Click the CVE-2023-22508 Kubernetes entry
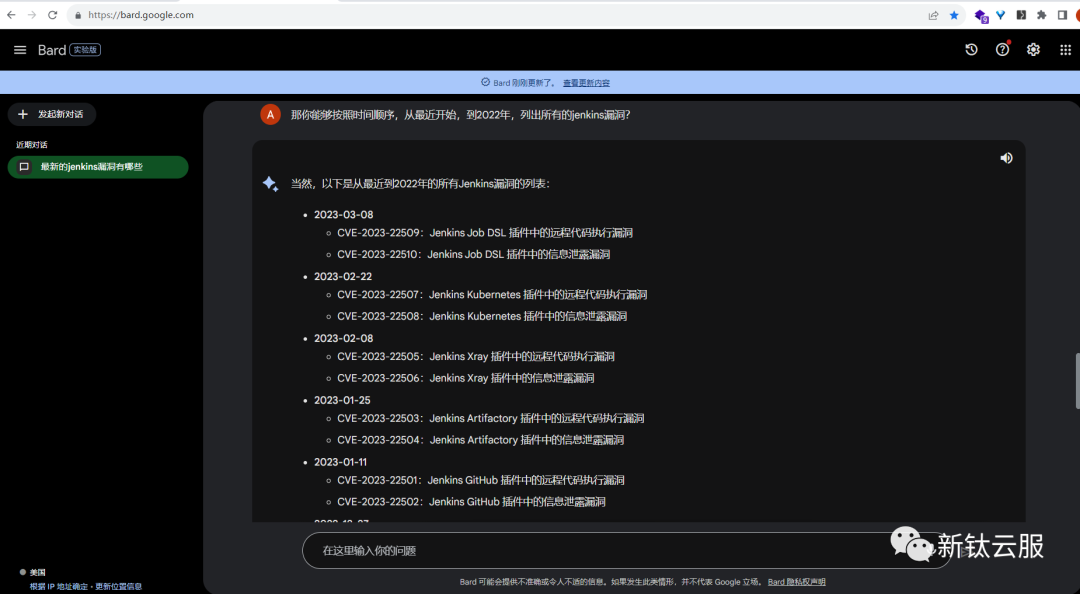 coord(481,316)
